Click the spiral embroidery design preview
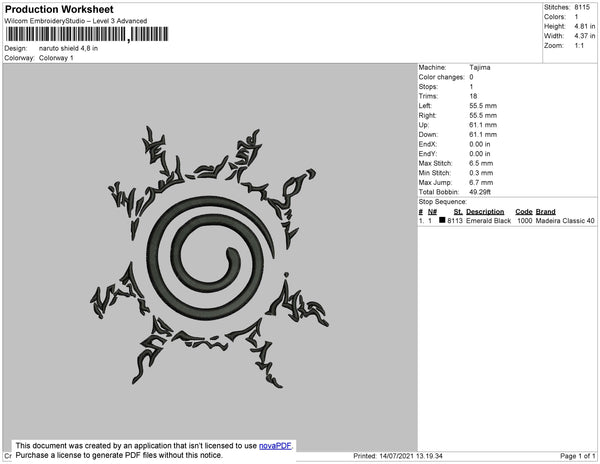The image size is (600, 464). point(209,257)
